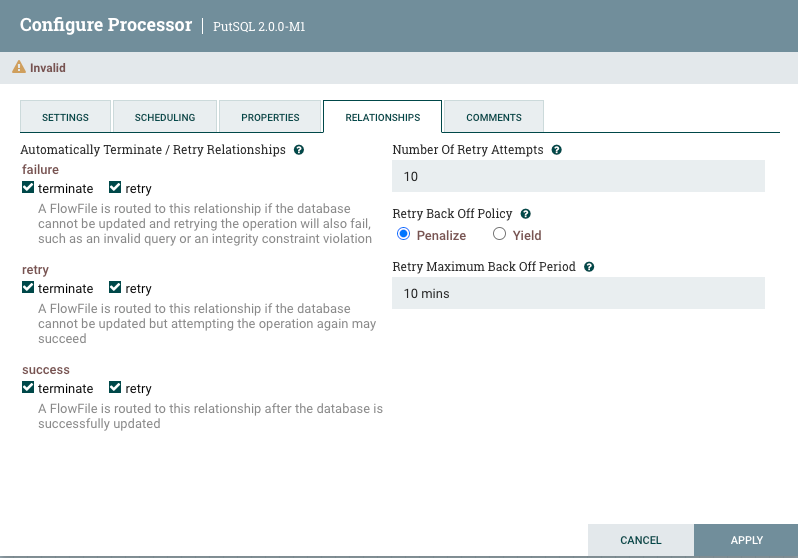
Task: Open the Comments tab
Action: 494,117
